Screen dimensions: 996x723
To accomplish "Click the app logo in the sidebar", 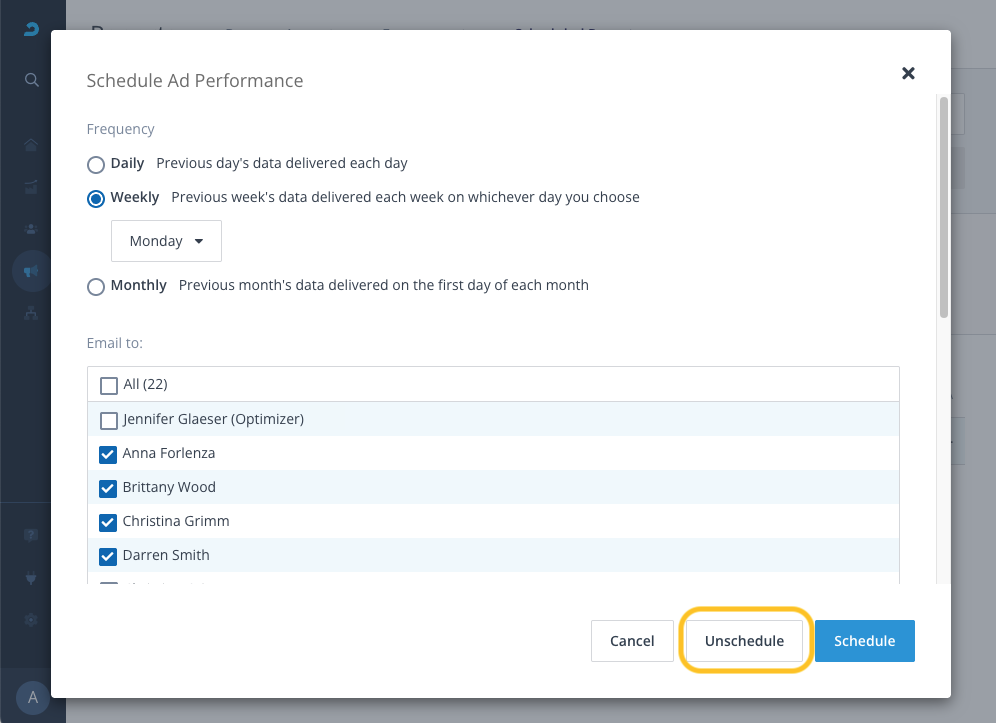I will click(31, 29).
